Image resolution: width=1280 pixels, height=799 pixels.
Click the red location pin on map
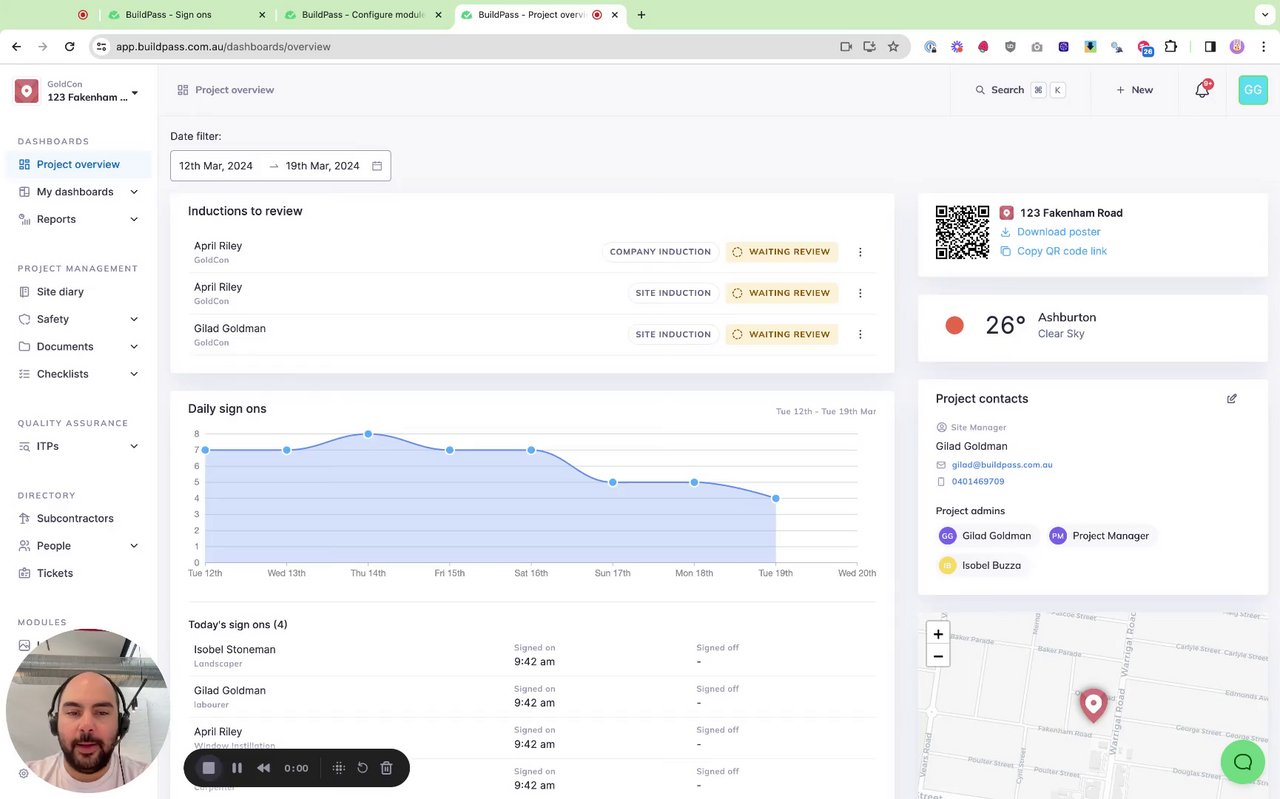point(1093,704)
